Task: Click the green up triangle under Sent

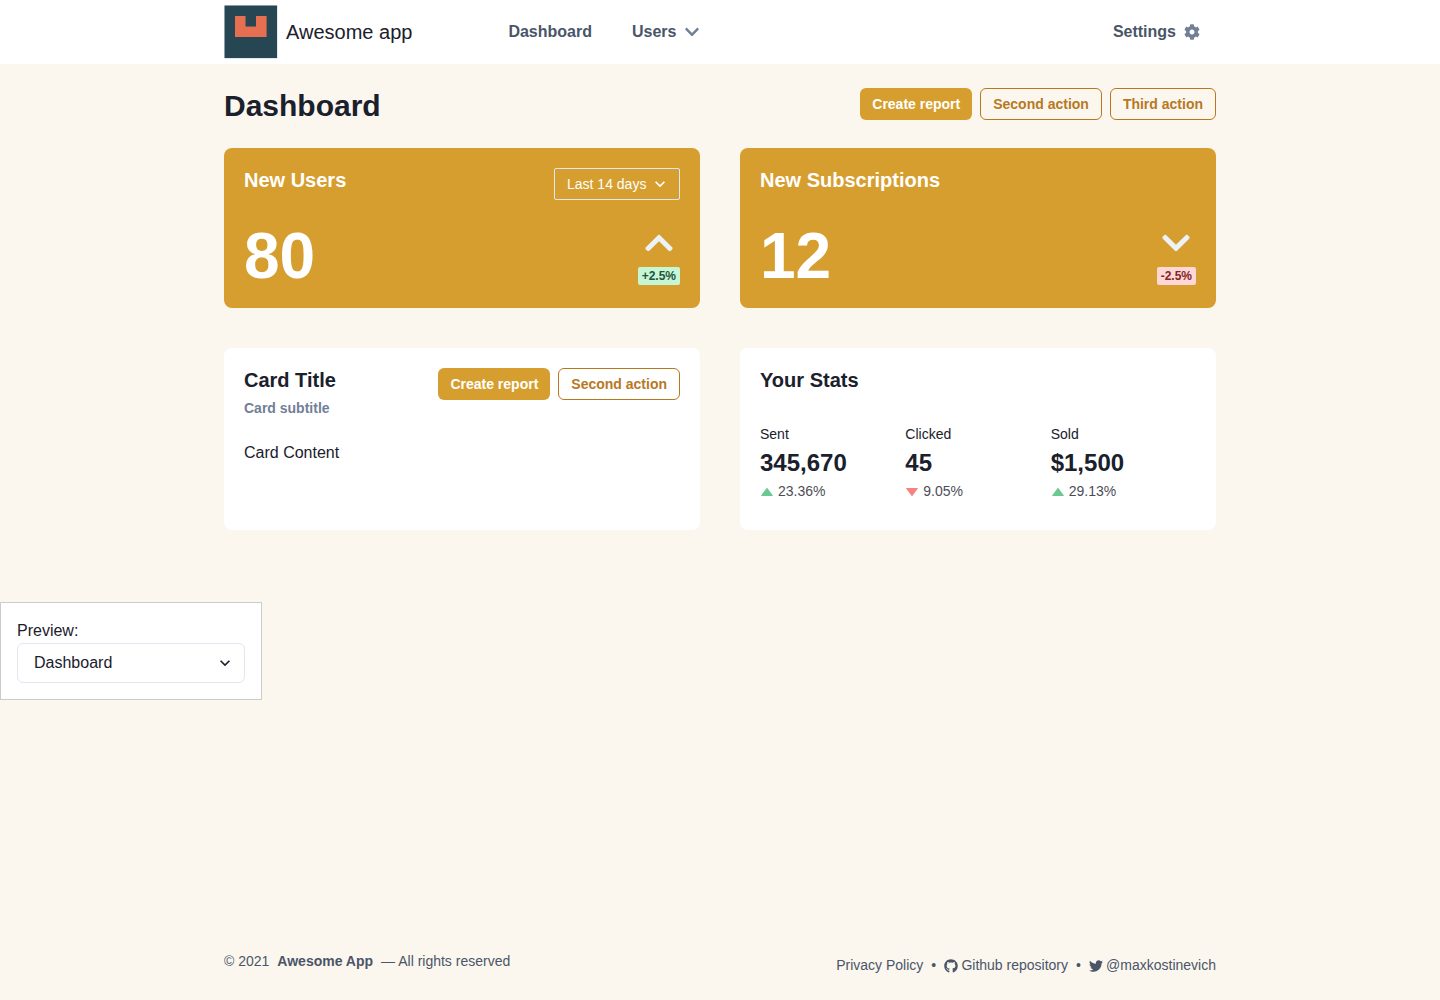Action: point(767,492)
